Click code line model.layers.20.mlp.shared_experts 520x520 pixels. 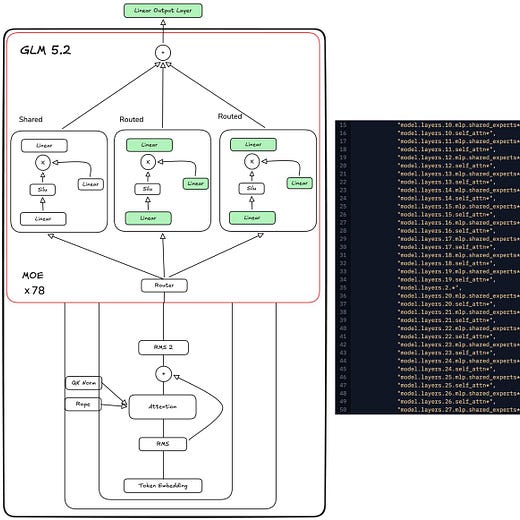459,296
